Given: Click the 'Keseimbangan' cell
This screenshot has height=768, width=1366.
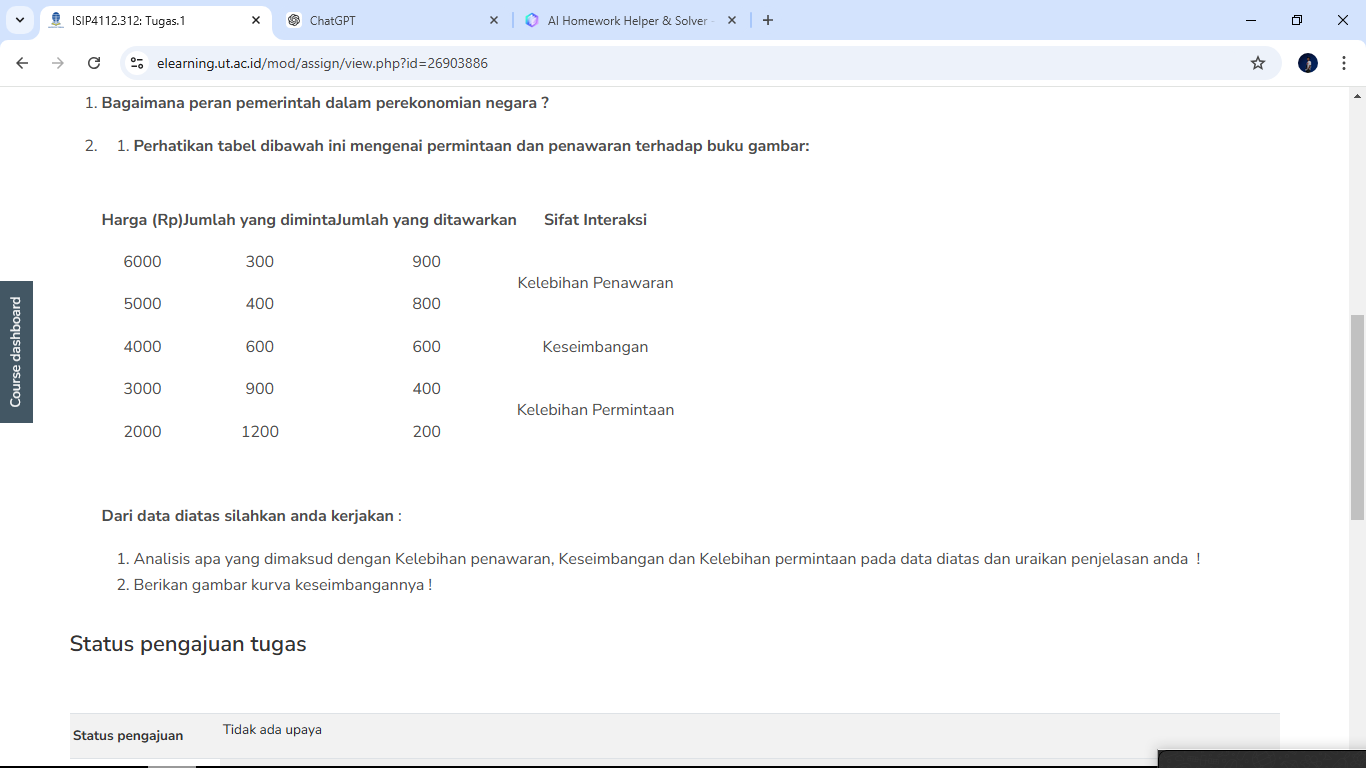Looking at the screenshot, I should point(595,347).
